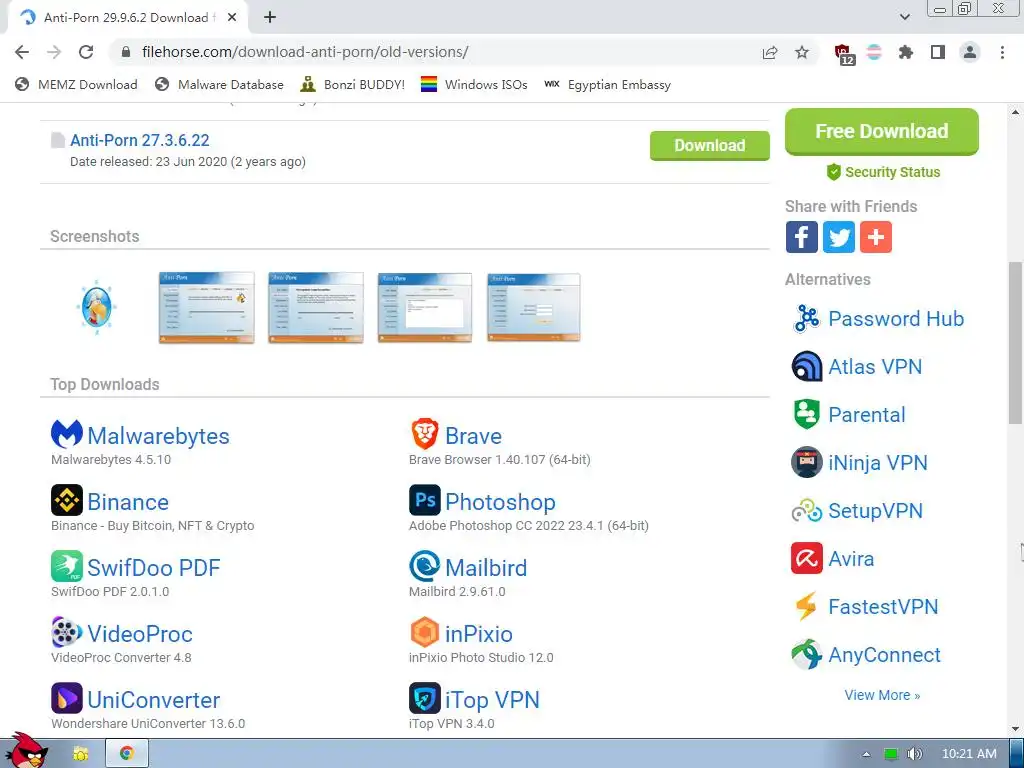
Task: Click the Photoshop Ps icon
Action: (x=424, y=500)
